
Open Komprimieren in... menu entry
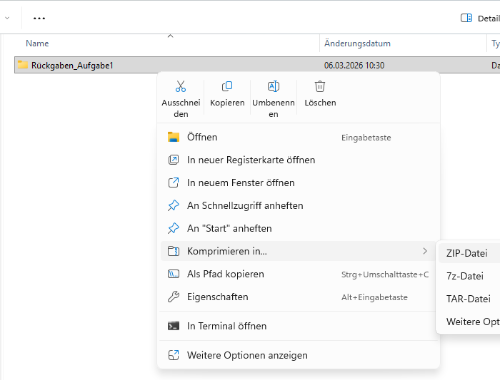(x=298, y=251)
